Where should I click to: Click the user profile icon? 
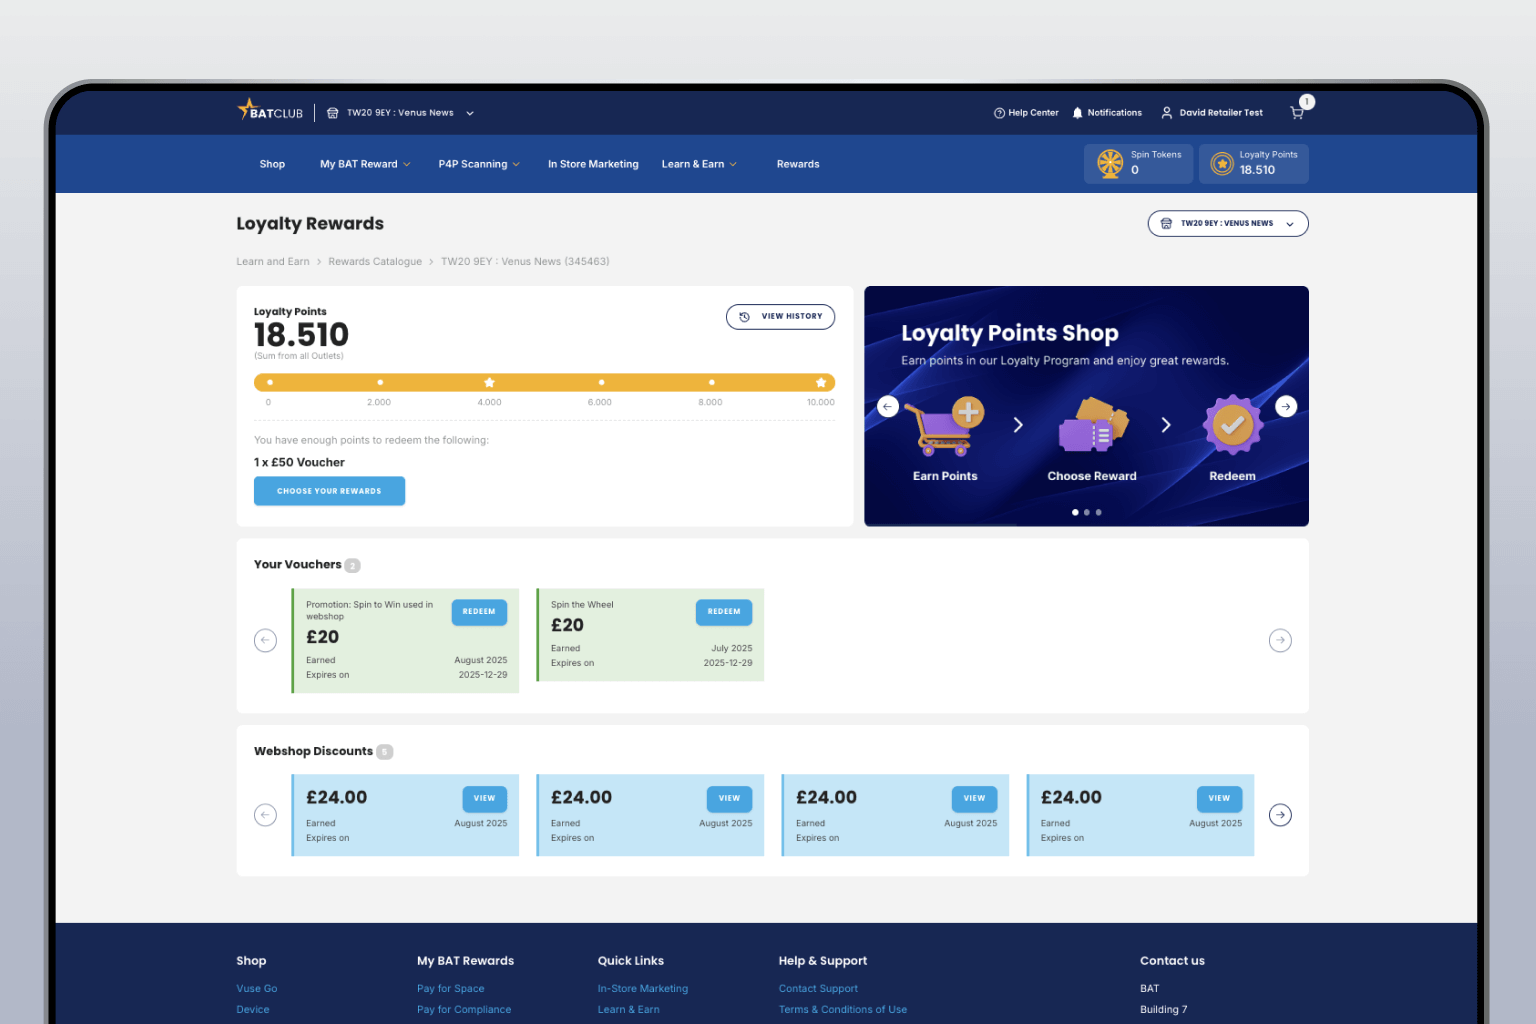[x=1166, y=113]
